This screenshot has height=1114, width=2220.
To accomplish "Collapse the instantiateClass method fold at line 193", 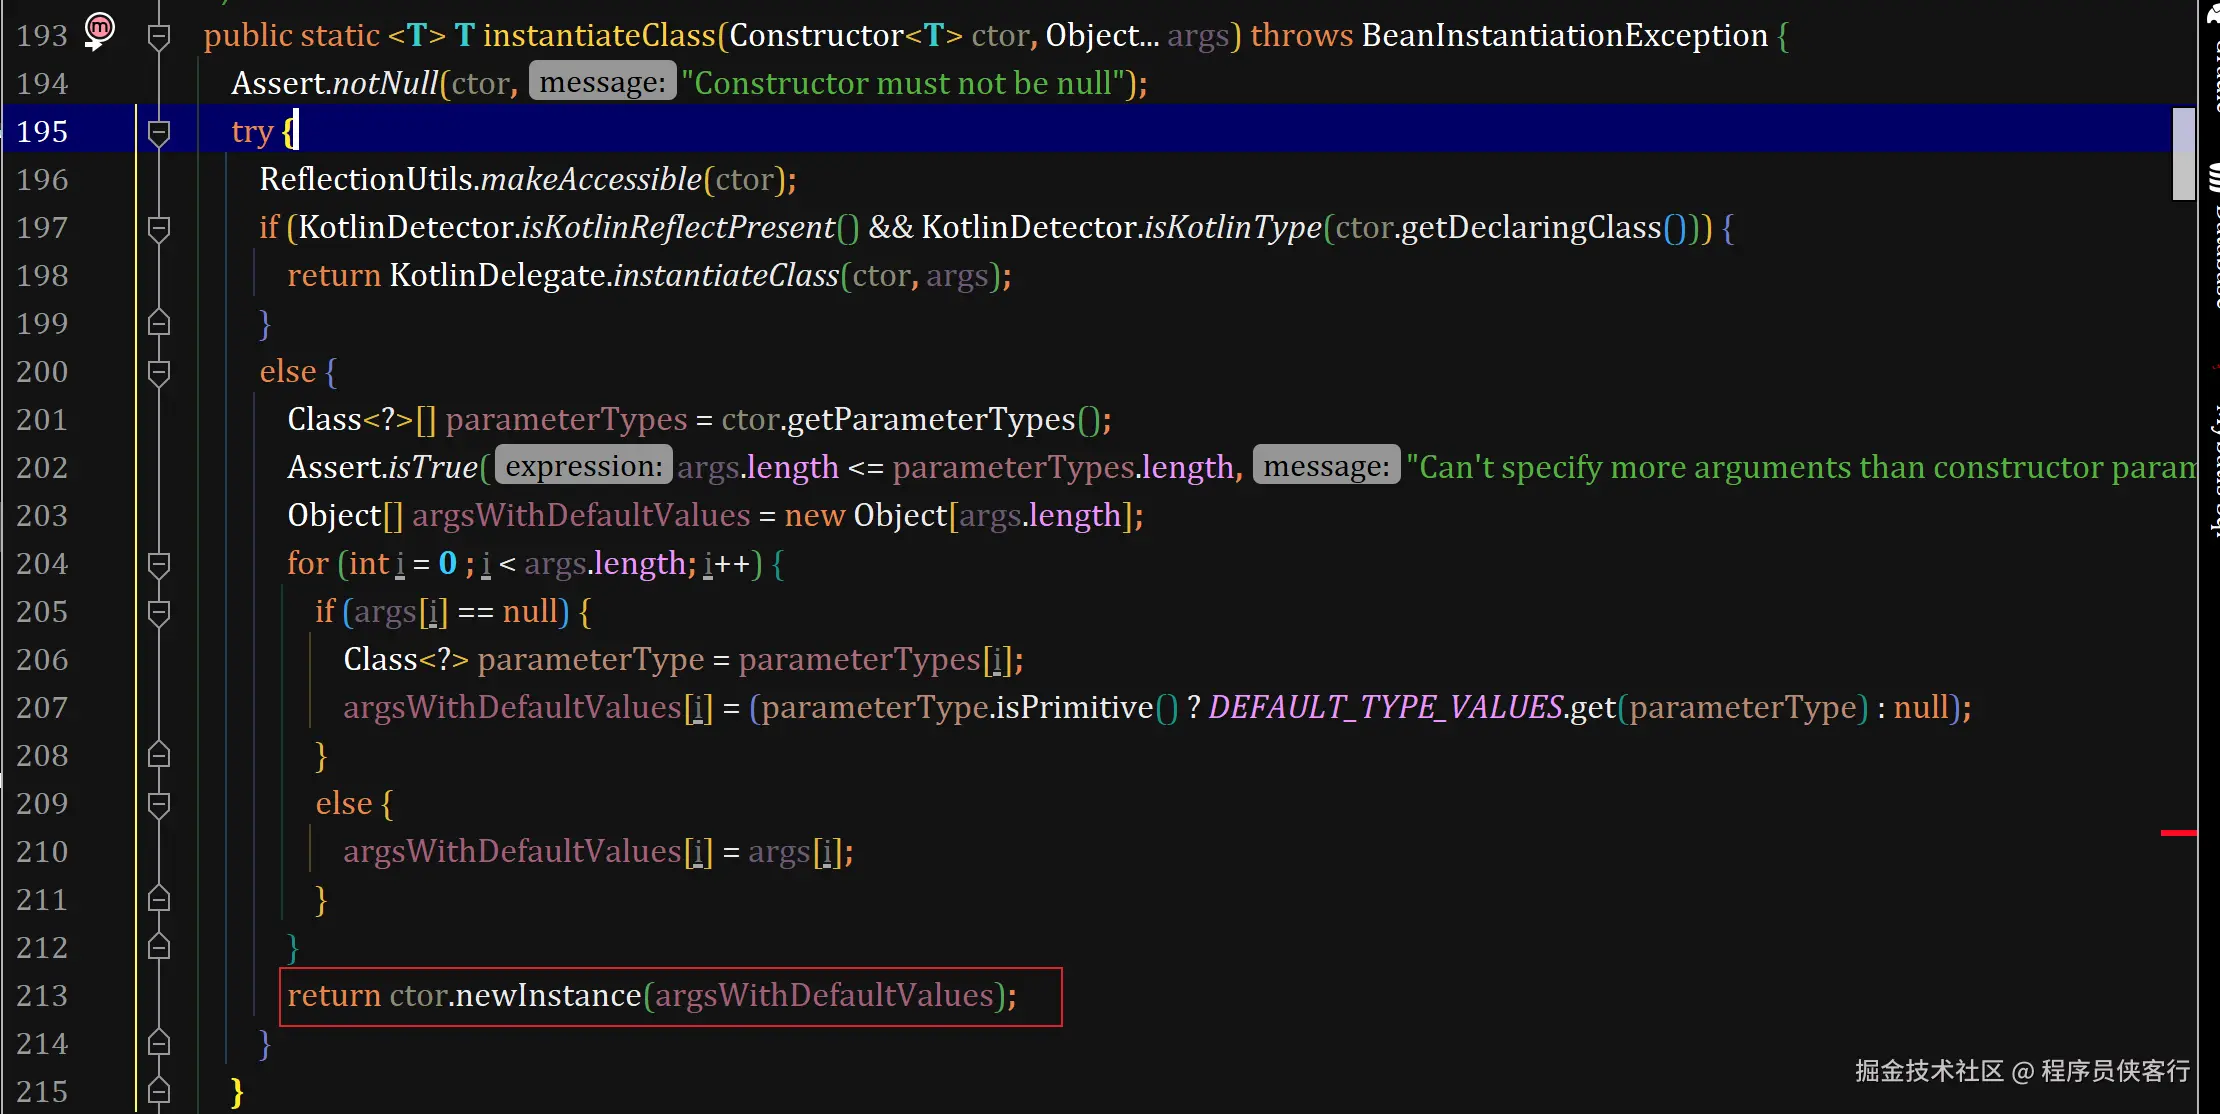I will pyautogui.click(x=159, y=37).
